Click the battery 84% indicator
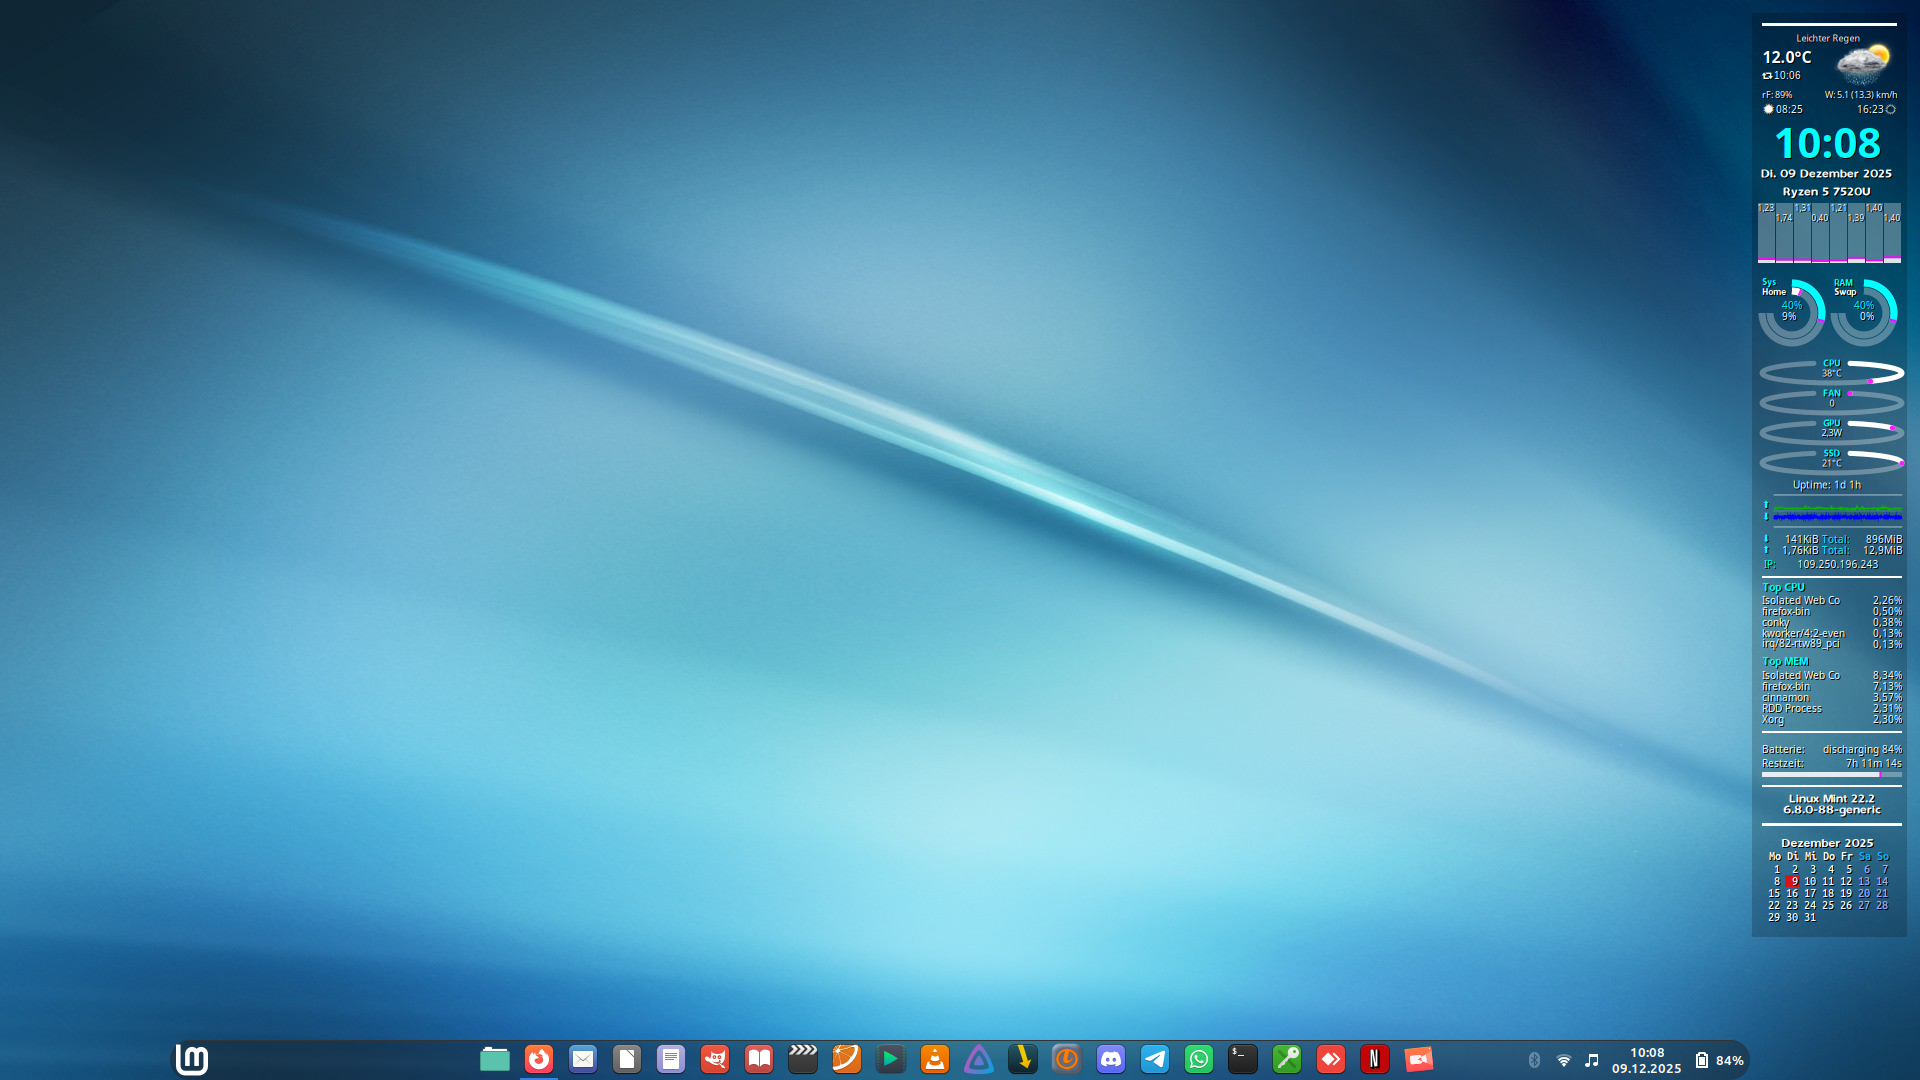Image resolution: width=1920 pixels, height=1080 pixels. point(1719,1060)
